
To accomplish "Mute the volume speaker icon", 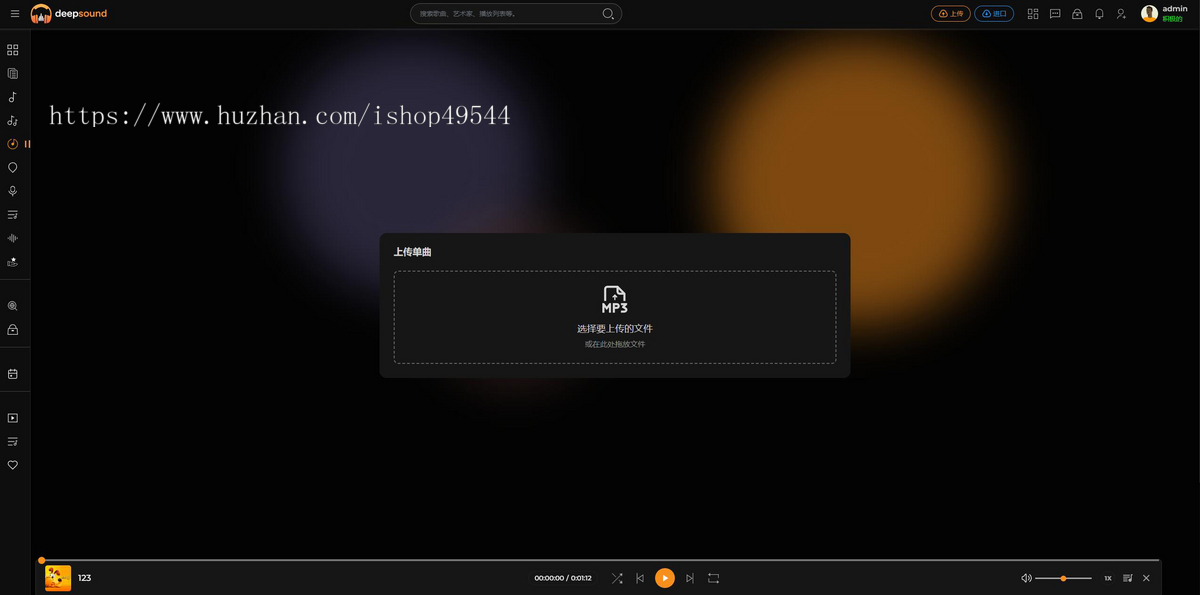I will [x=1026, y=578].
